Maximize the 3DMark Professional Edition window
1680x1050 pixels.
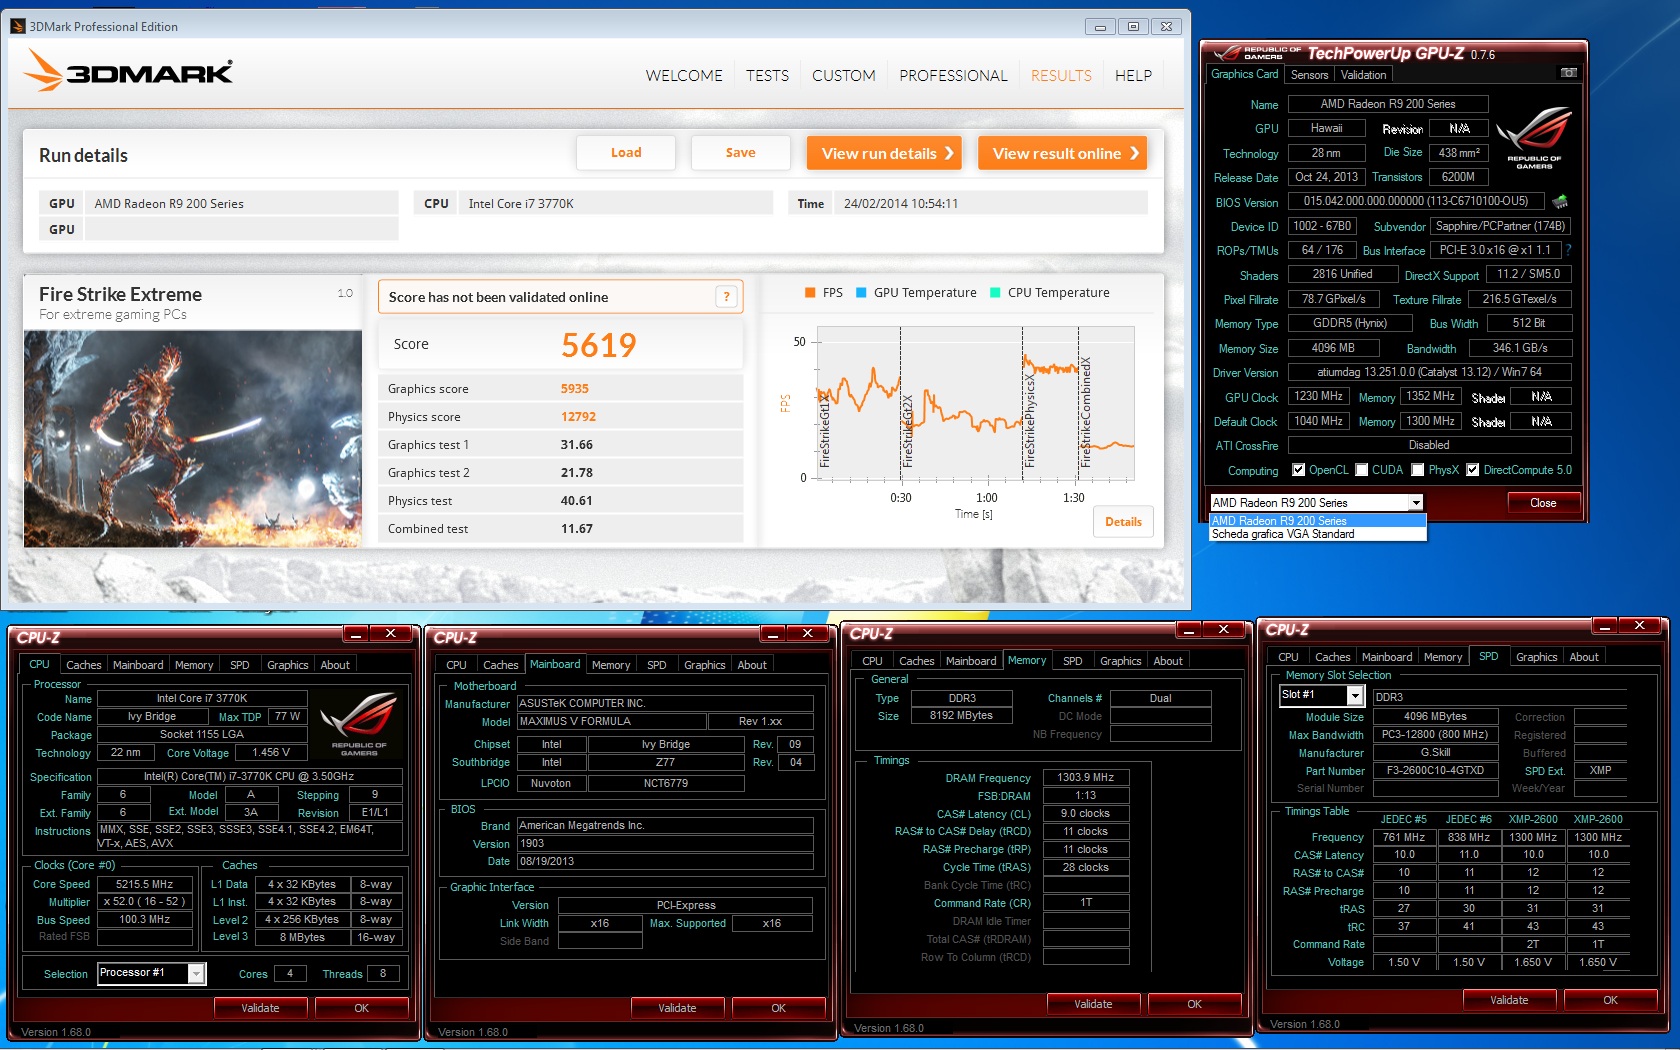click(1133, 27)
